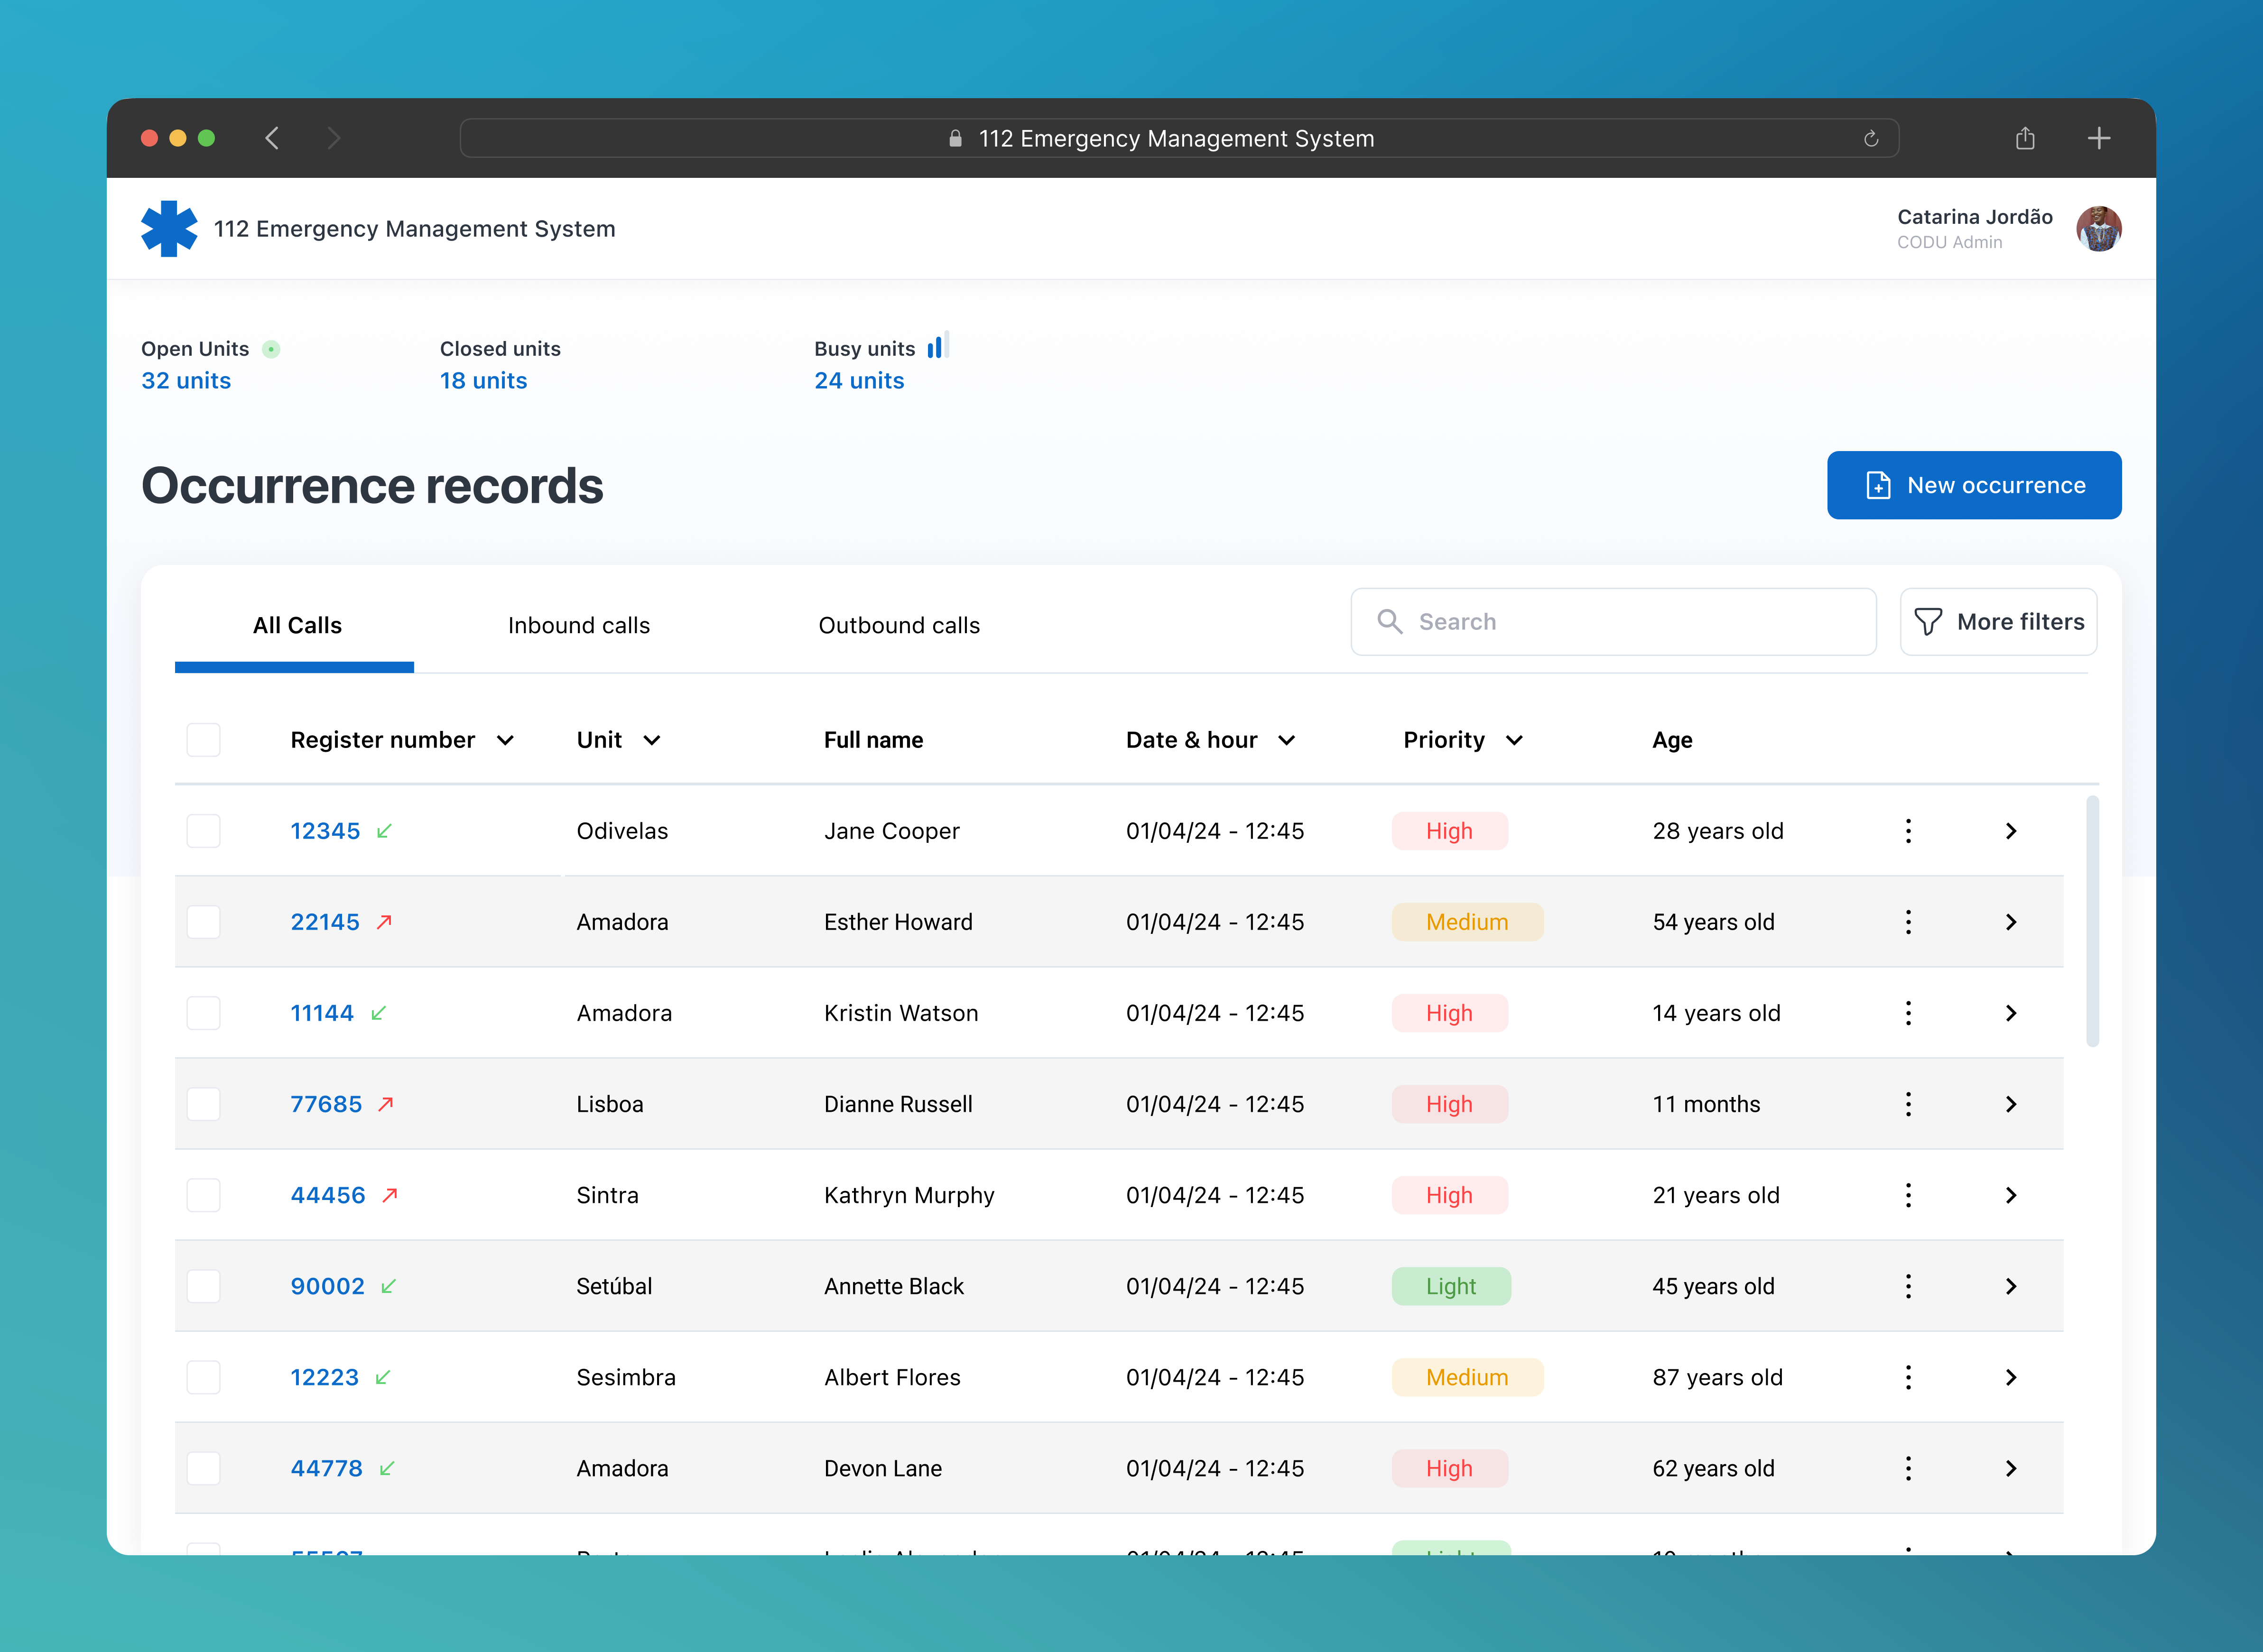
Task: Click the Search input field
Action: pos(1613,622)
